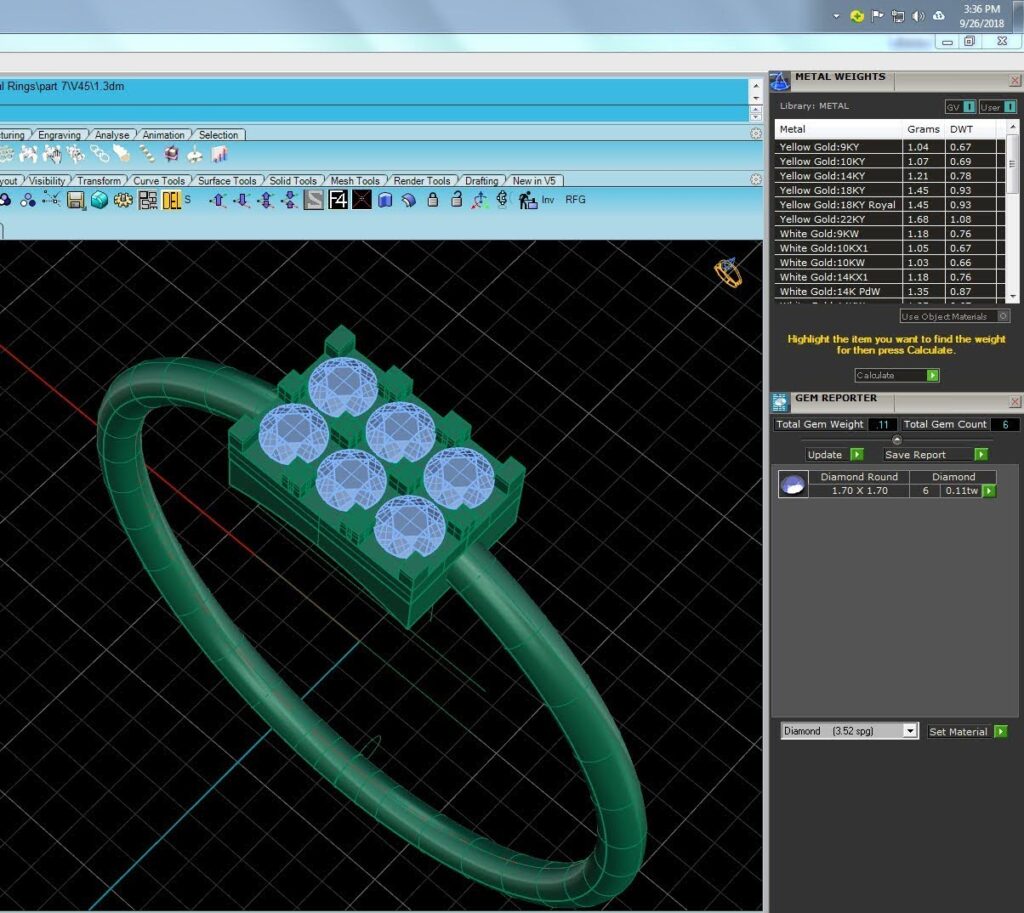Image resolution: width=1024 pixels, height=913 pixels.
Task: Open the Solid Tools tab
Action: point(293,180)
